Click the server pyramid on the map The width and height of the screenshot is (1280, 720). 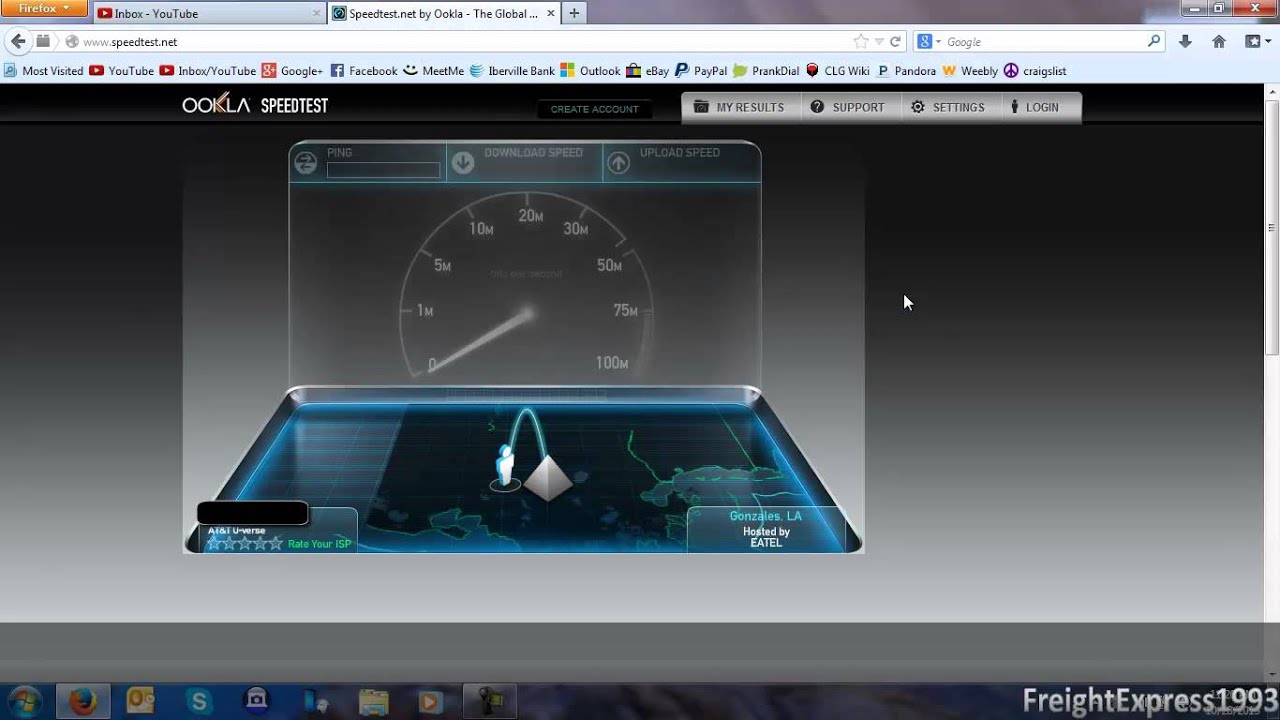pyautogui.click(x=547, y=478)
